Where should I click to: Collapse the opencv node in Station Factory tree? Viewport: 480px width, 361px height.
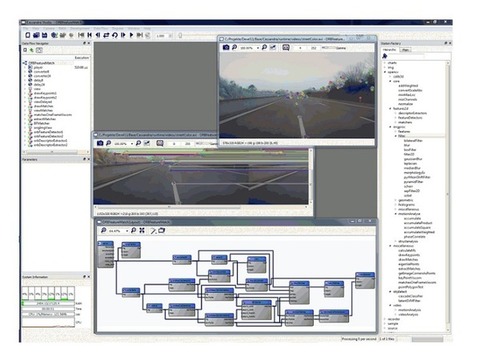pyautogui.click(x=385, y=72)
